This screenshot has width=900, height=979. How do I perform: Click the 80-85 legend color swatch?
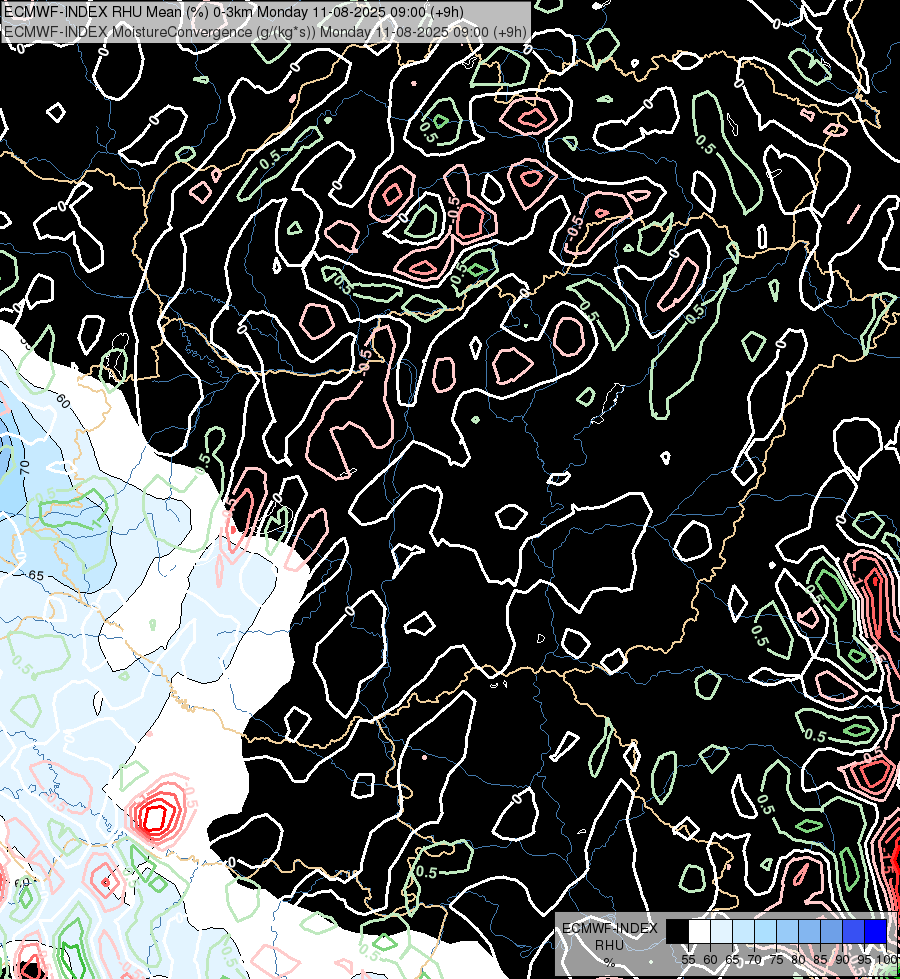(x=809, y=932)
